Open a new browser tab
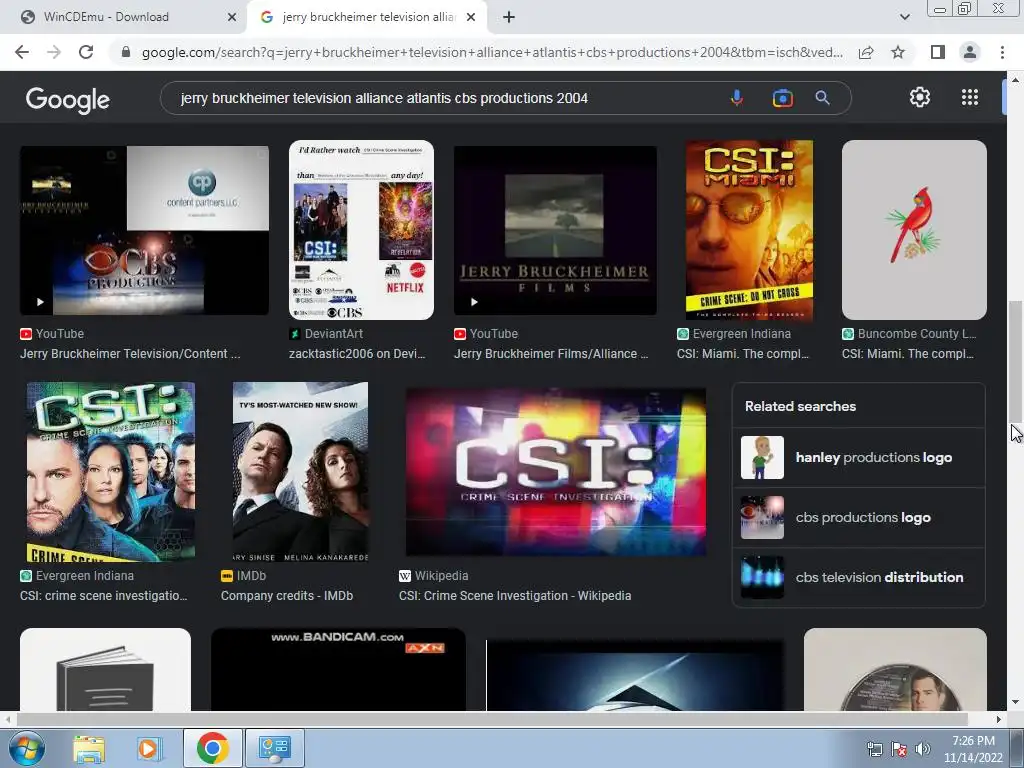Image resolution: width=1024 pixels, height=768 pixels. [509, 18]
